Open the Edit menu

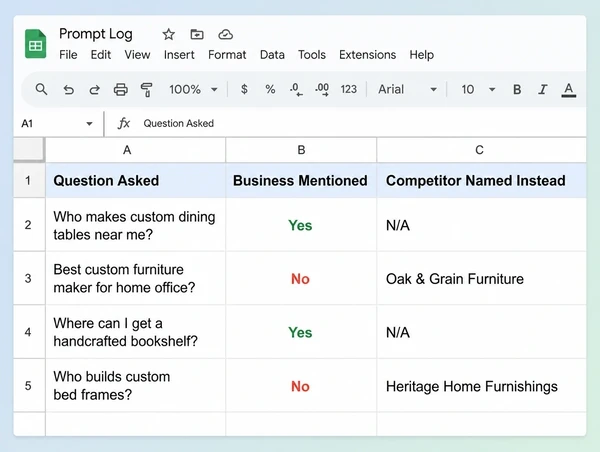pyautogui.click(x=101, y=55)
